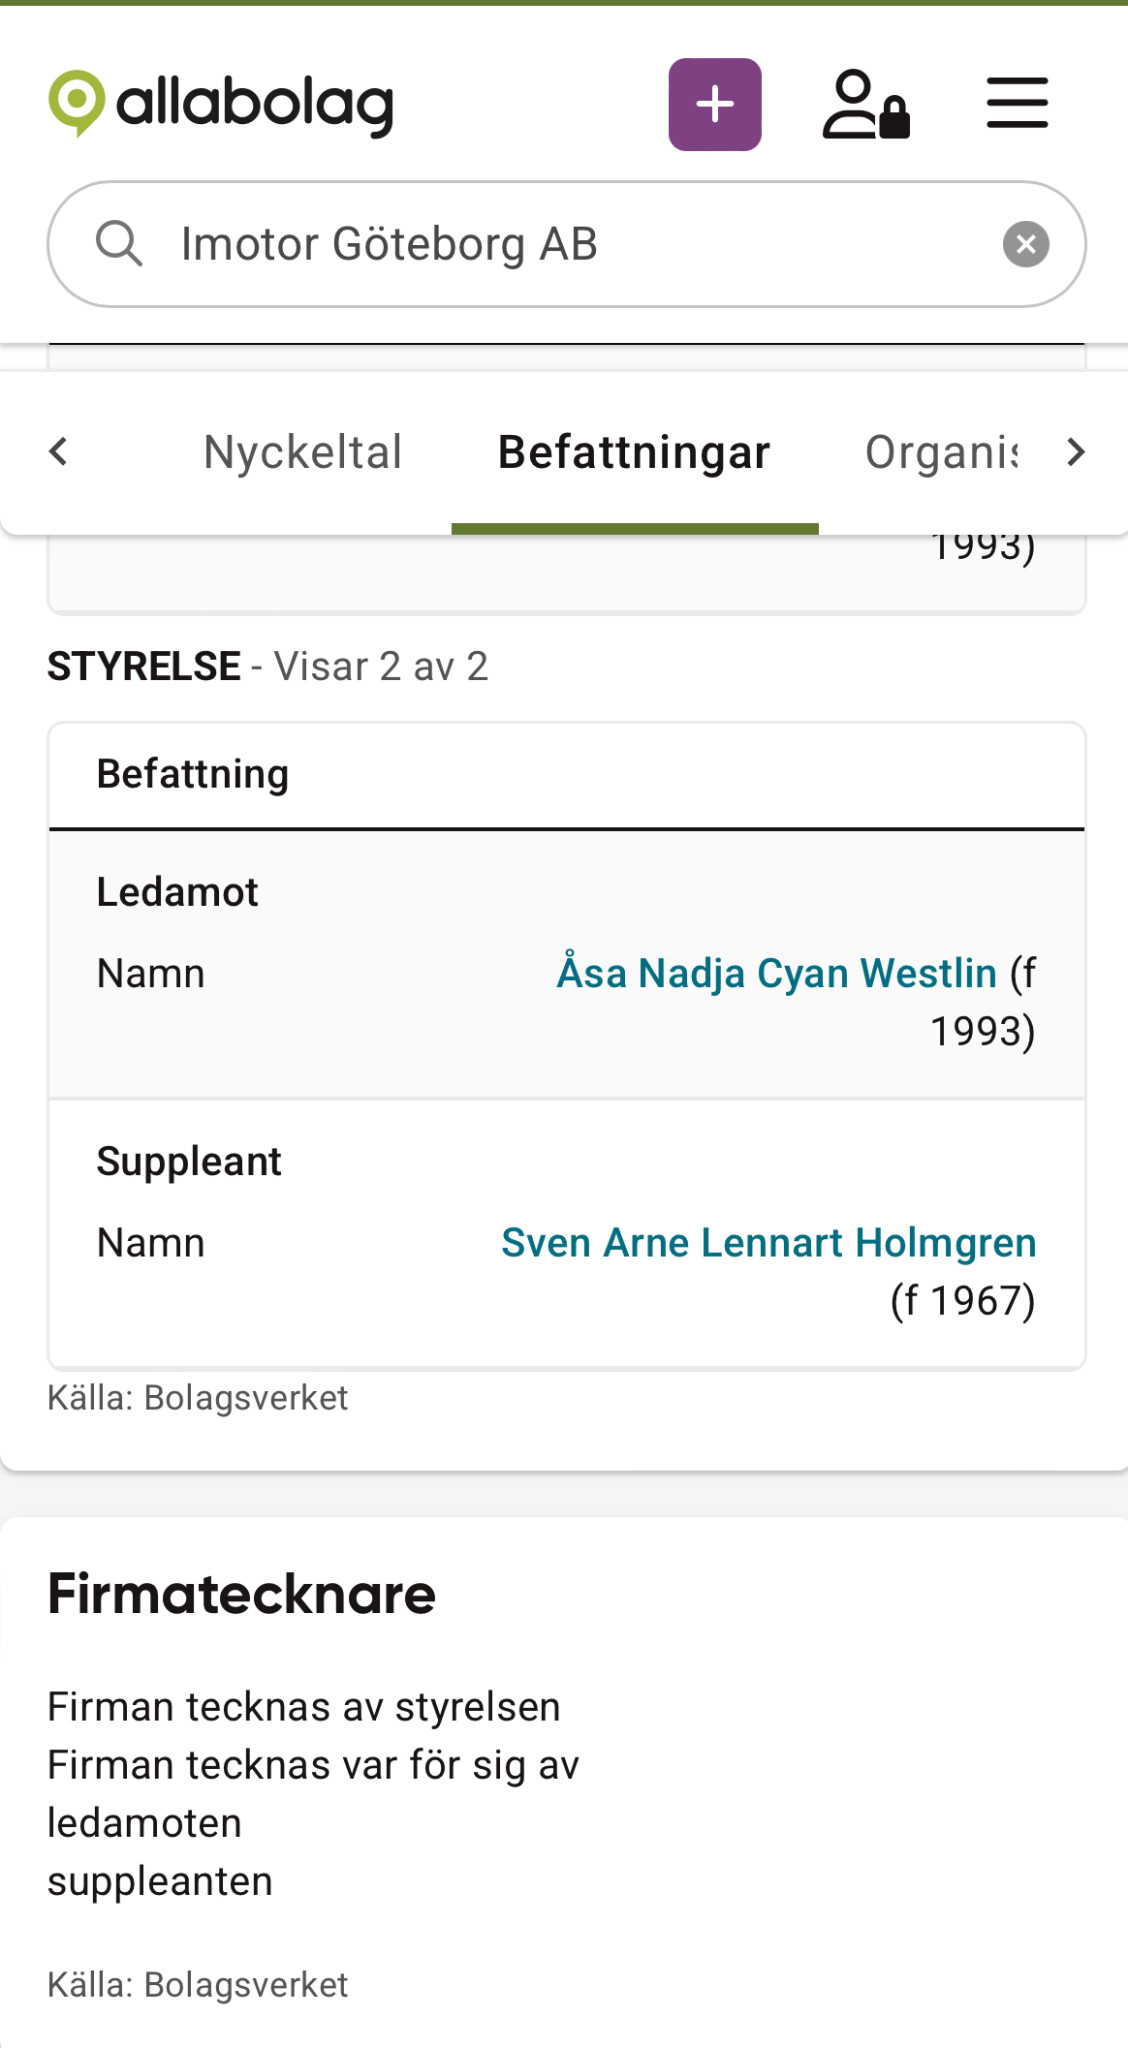Viewport: 1128px width, 2048px height.
Task: Open the allabolag logo homepage
Action: click(x=221, y=104)
